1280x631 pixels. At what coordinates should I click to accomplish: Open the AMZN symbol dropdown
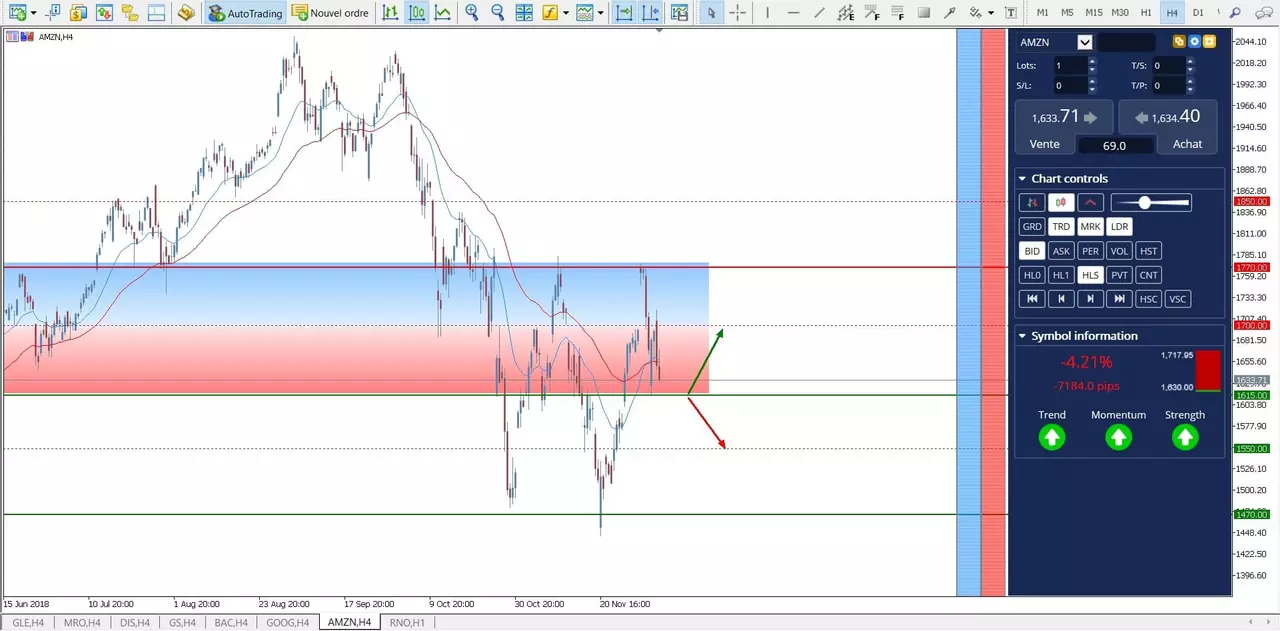(1085, 42)
